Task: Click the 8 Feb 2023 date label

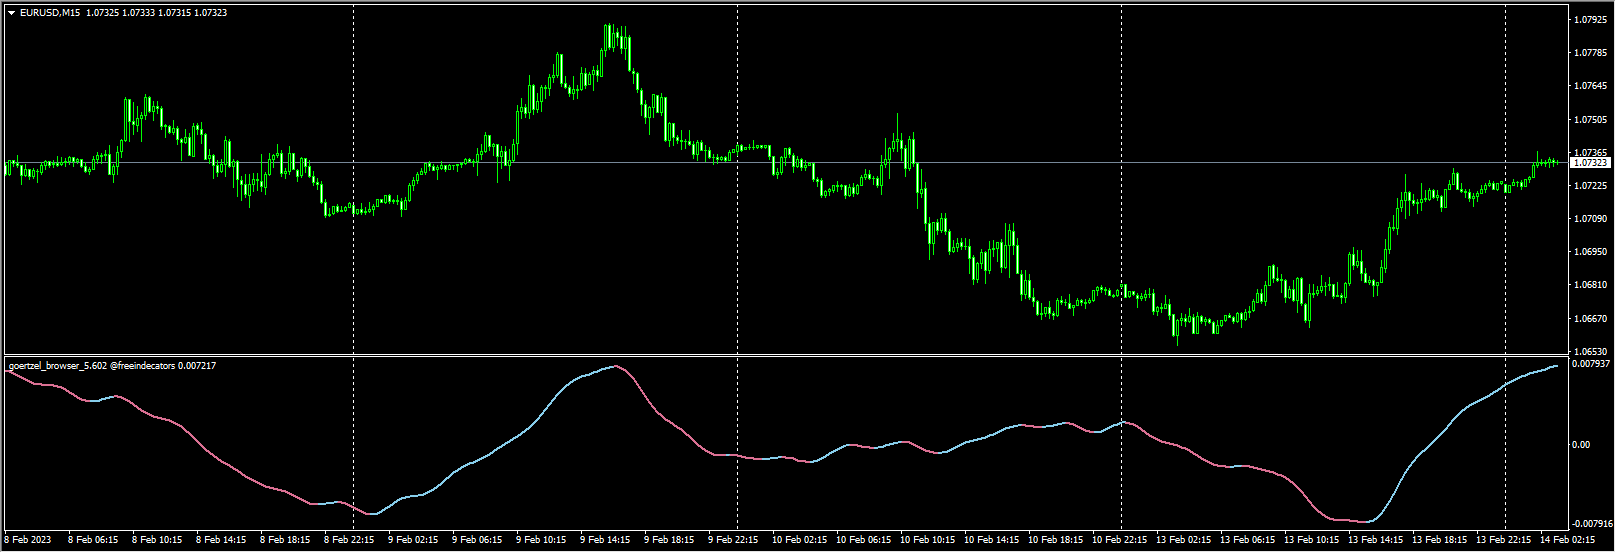Action: click(27, 540)
